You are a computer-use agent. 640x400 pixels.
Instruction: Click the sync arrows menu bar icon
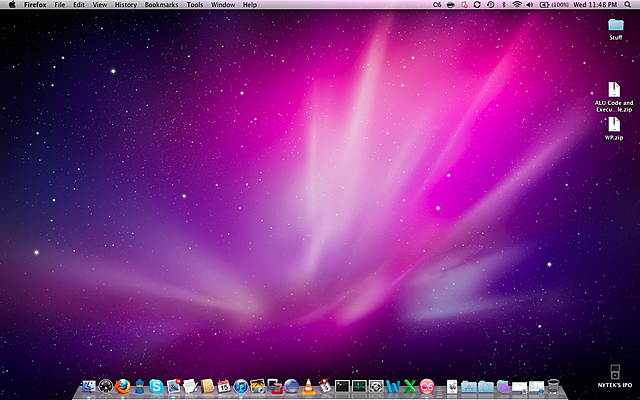pyautogui.click(x=477, y=5)
